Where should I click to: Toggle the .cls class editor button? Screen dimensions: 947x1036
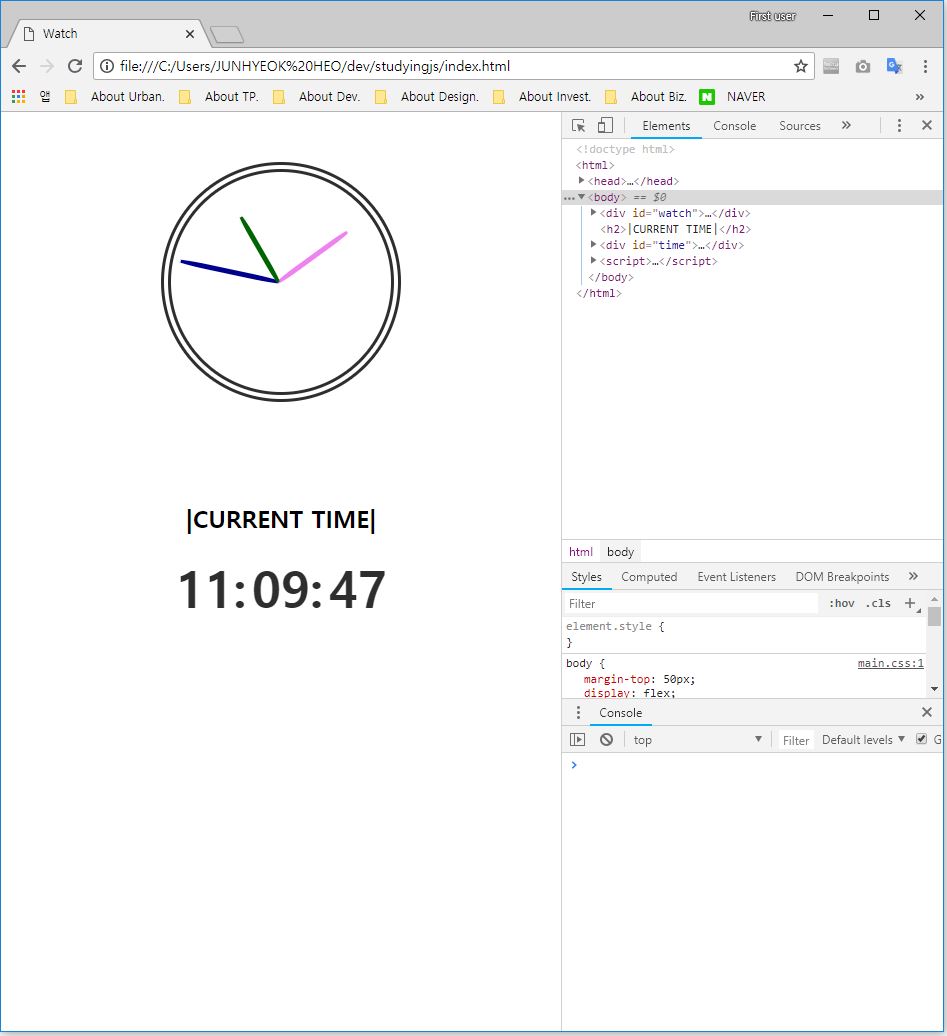[878, 603]
